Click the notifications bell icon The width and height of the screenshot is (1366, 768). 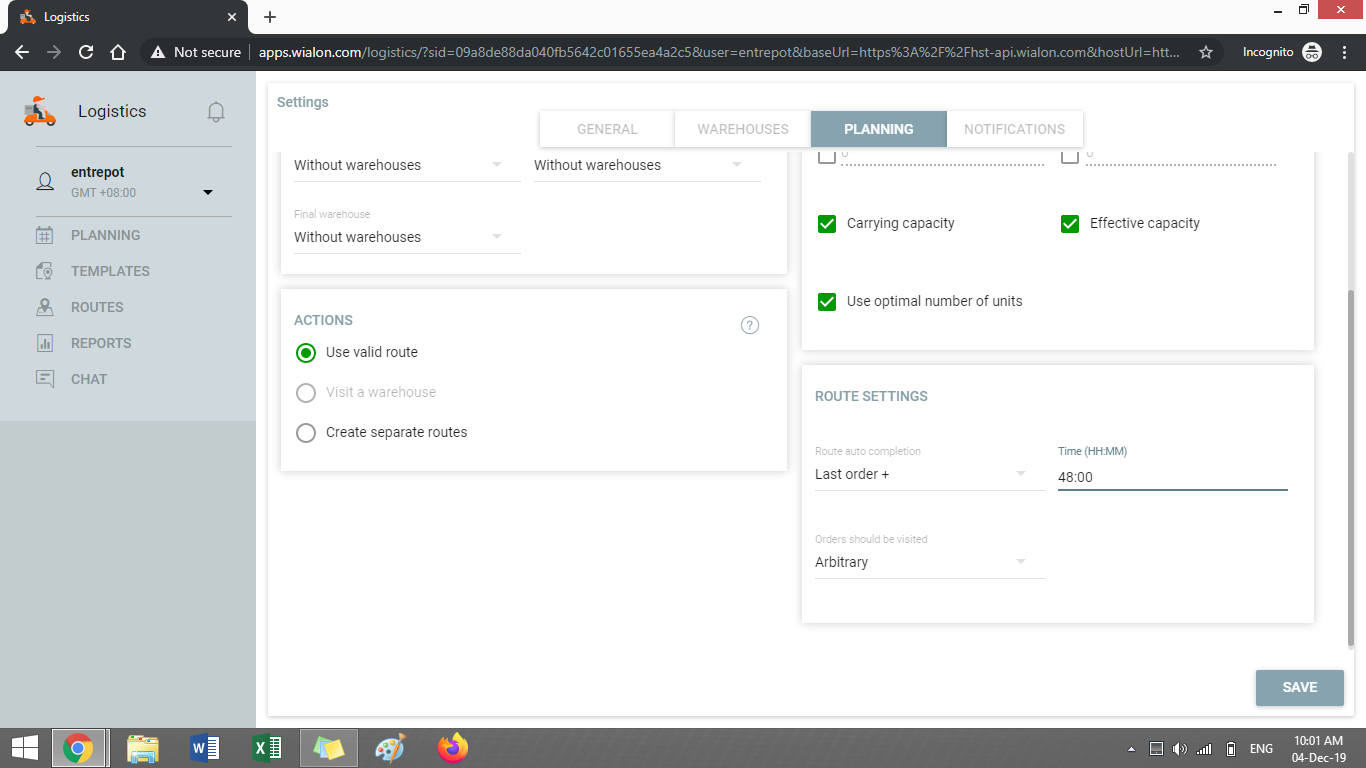point(216,112)
